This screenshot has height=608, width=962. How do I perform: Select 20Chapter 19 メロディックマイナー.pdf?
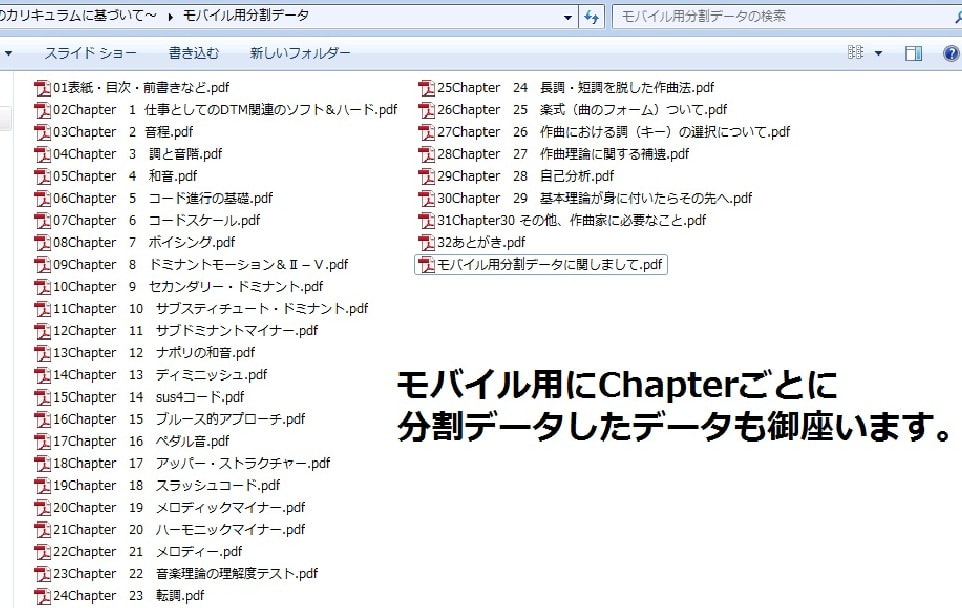pos(170,508)
